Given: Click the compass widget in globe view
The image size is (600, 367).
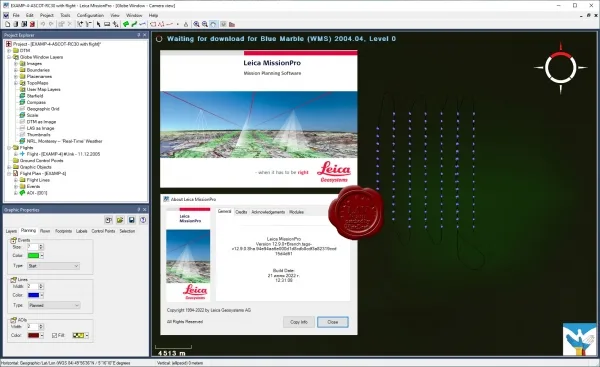Looking at the screenshot, I should coord(561,68).
